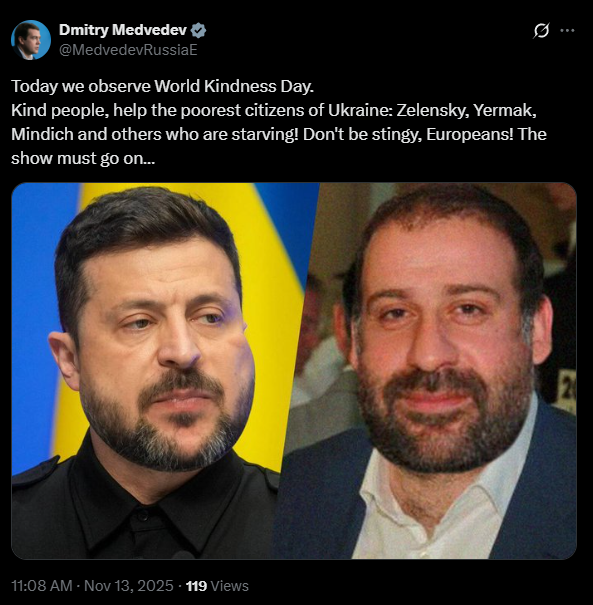The height and width of the screenshot is (605, 593).
Task: Open the three-dot more options menu
Action: (x=567, y=30)
